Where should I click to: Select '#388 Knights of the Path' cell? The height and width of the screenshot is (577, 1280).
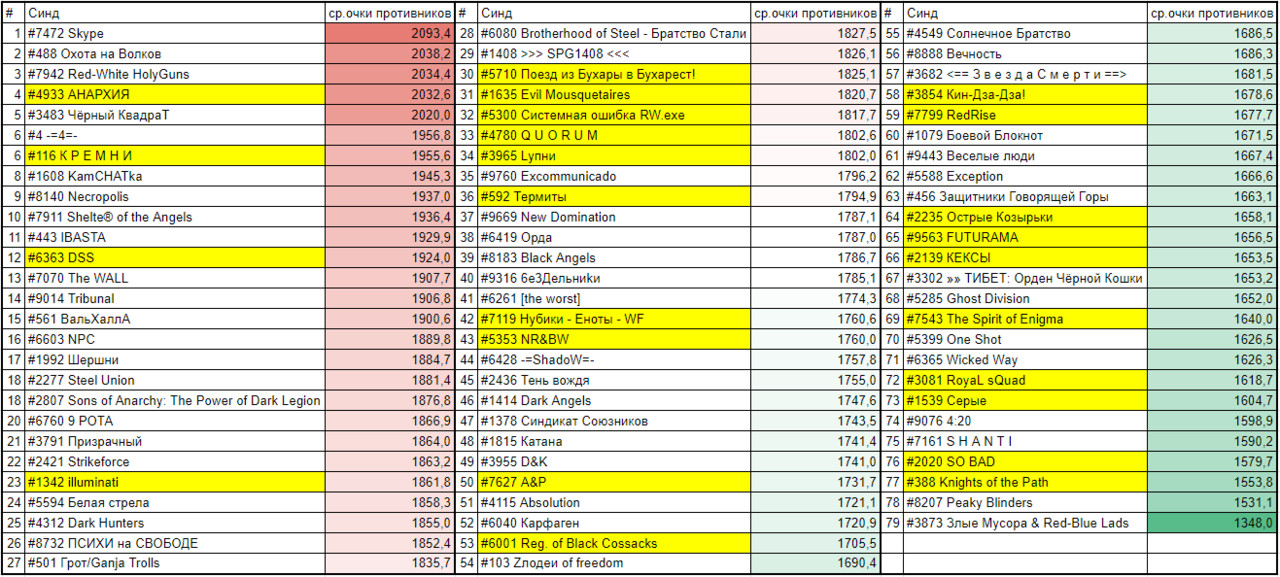point(1025,482)
